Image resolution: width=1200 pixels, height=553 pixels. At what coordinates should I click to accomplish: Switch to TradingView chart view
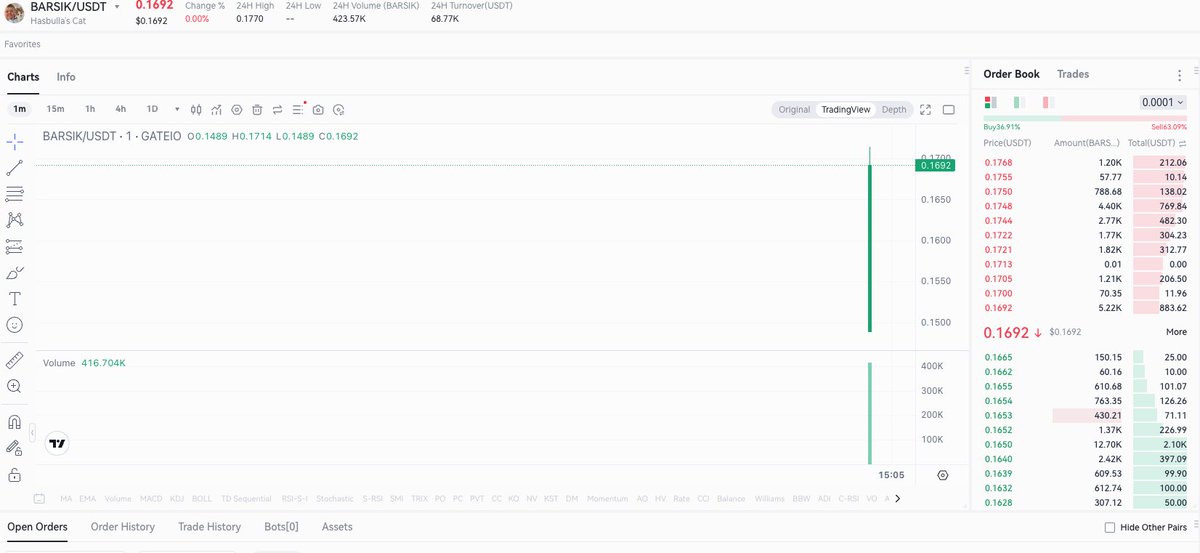(846, 110)
